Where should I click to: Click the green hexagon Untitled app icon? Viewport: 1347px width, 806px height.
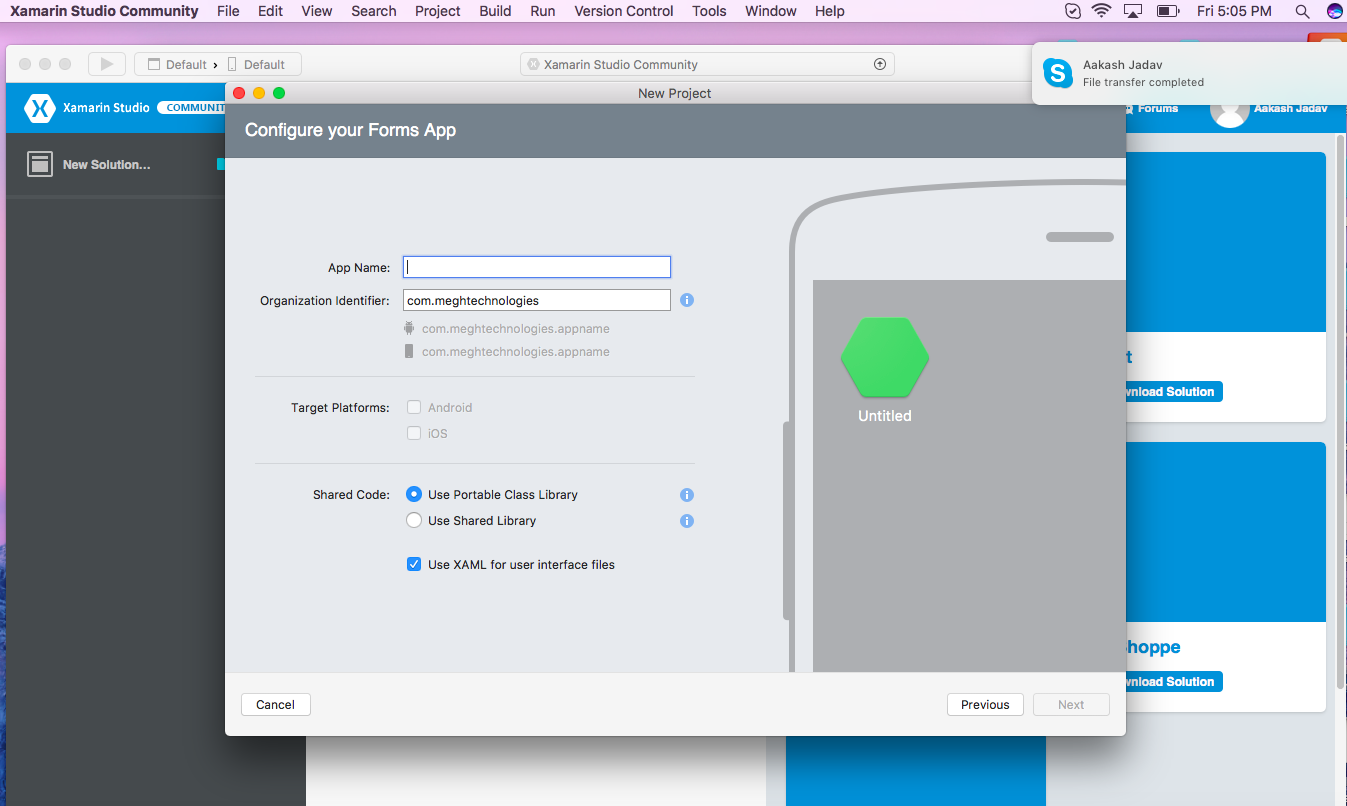[x=885, y=357]
